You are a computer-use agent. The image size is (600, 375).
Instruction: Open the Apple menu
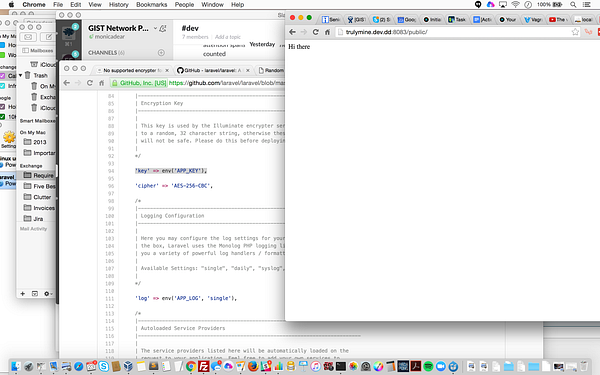pos(11,5)
